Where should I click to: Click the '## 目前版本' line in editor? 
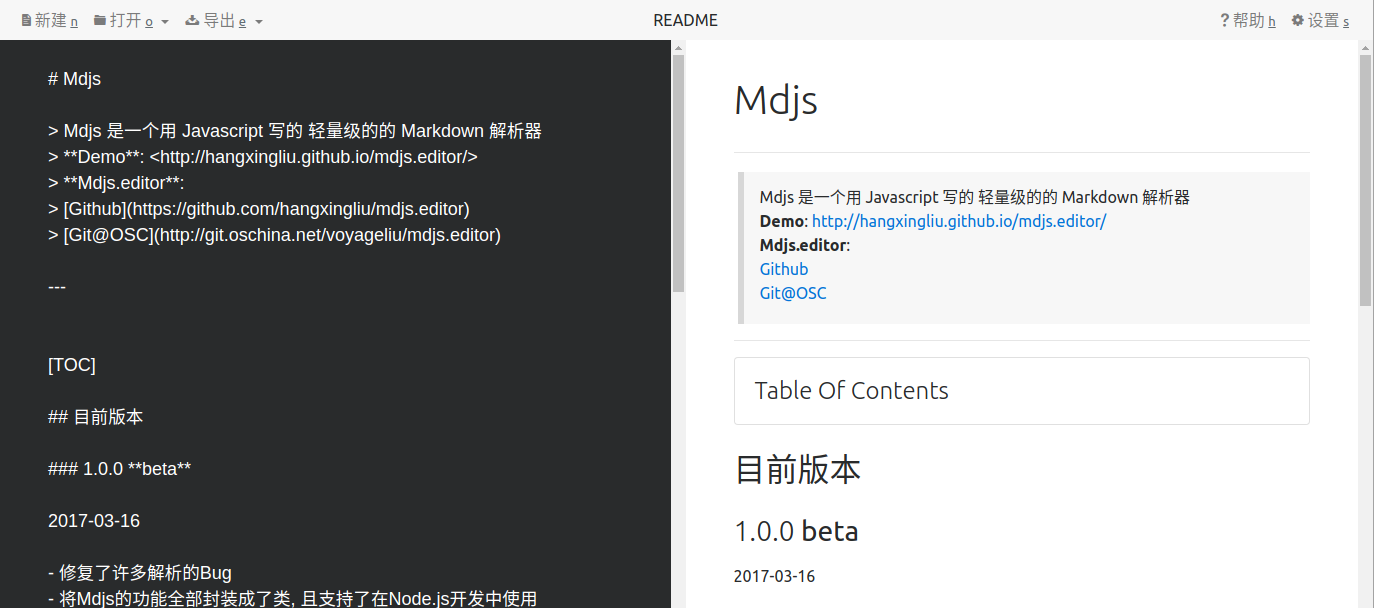point(96,417)
